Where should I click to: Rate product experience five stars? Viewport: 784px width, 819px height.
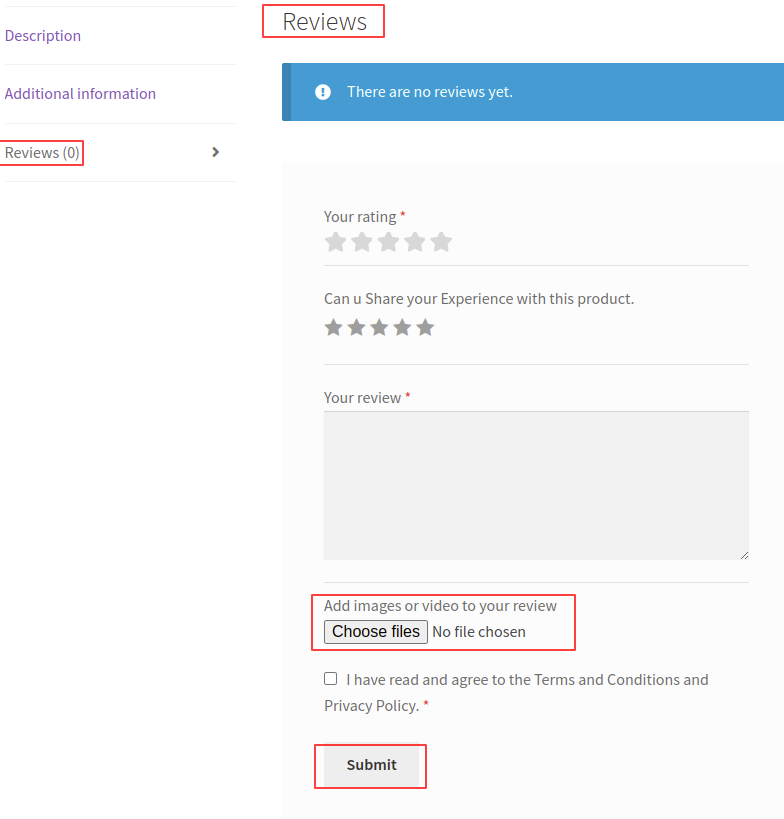click(x=425, y=327)
